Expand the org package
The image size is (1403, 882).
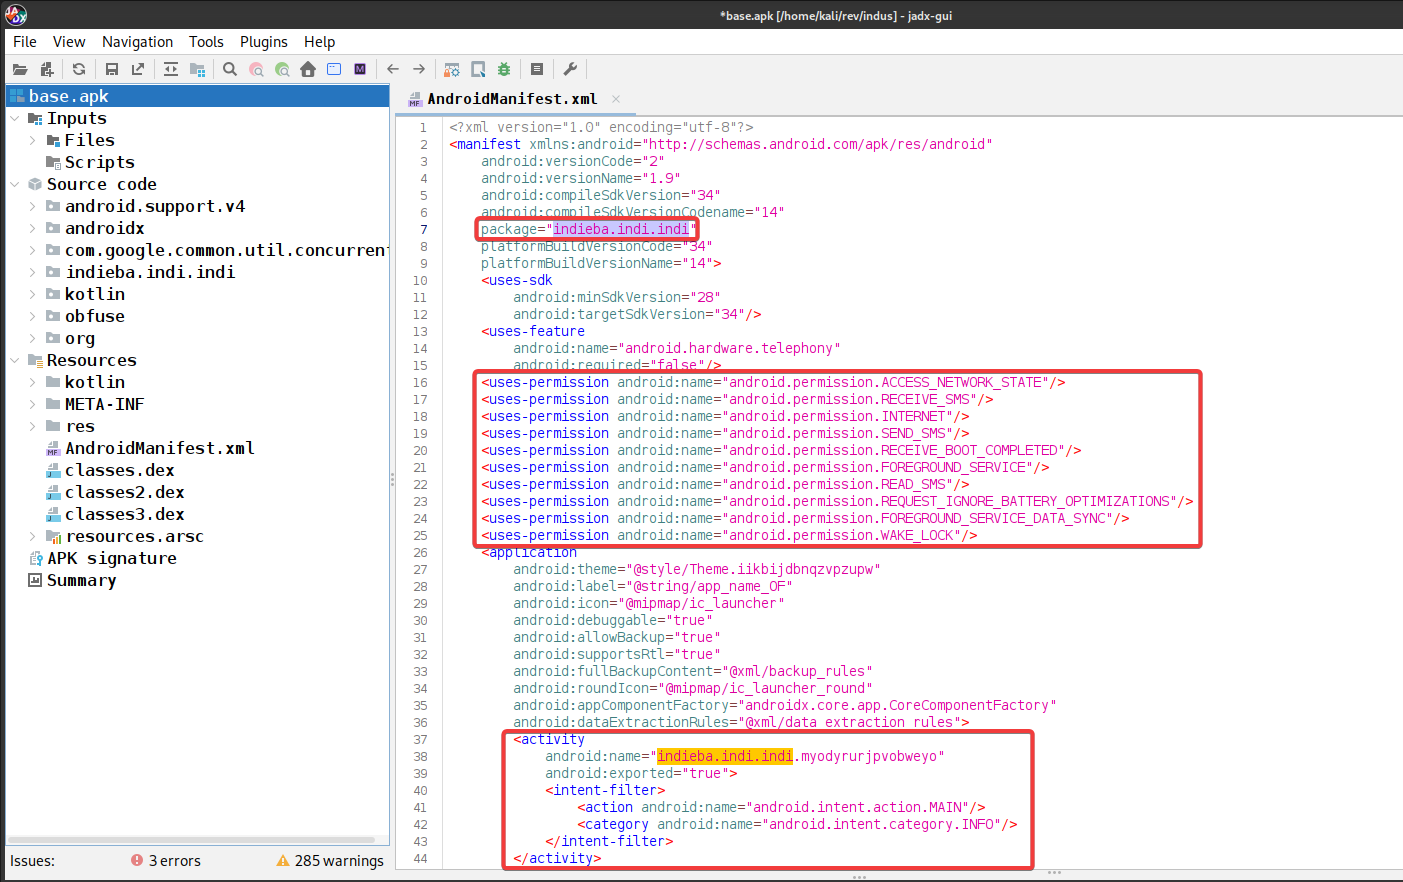32,338
